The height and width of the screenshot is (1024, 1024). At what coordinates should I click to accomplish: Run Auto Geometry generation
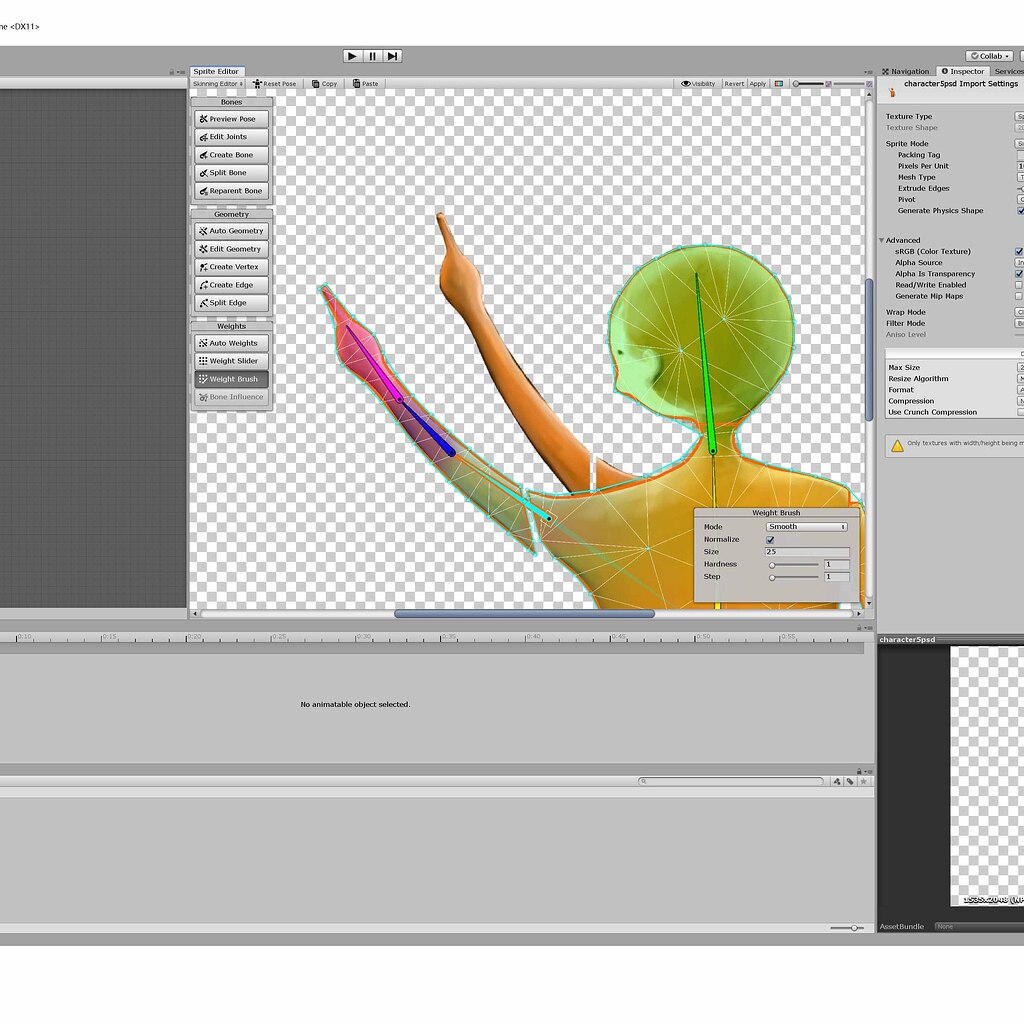231,230
